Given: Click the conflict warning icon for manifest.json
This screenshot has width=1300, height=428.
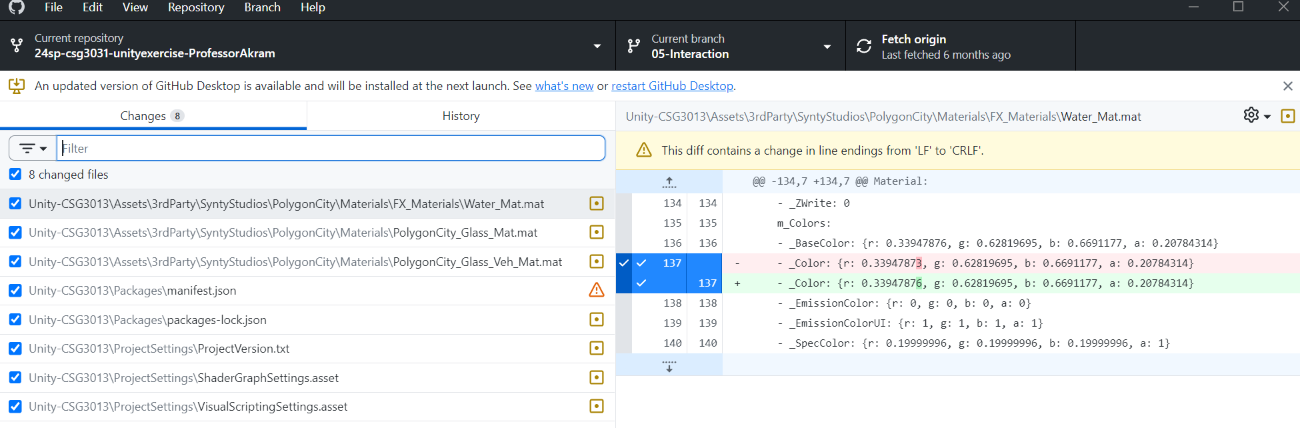Looking at the screenshot, I should 597,290.
